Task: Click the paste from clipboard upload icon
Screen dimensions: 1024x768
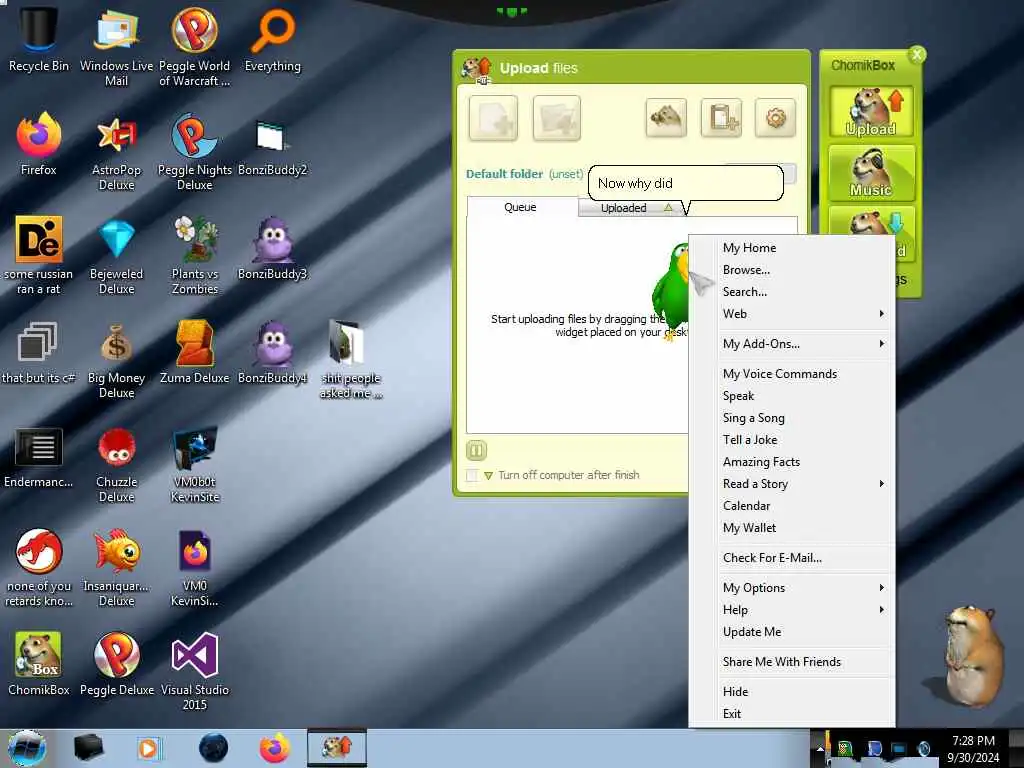Action: pos(721,118)
